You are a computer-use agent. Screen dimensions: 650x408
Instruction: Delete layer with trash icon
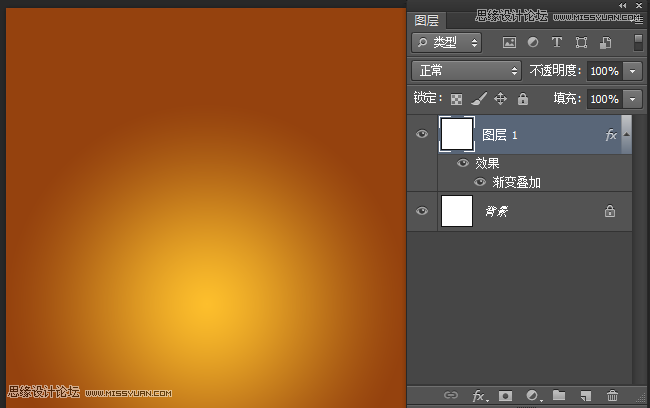click(x=612, y=396)
